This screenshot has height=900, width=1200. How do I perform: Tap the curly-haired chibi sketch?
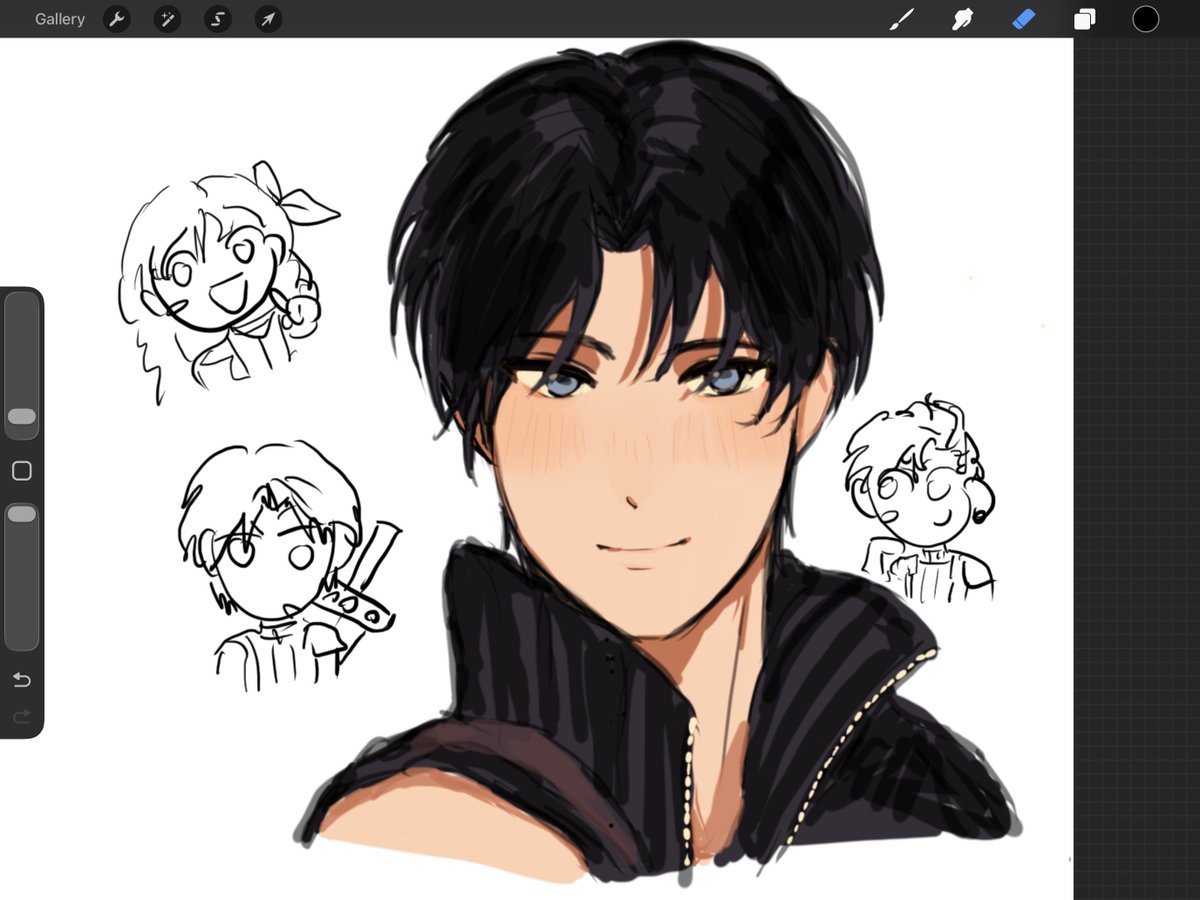(x=919, y=500)
